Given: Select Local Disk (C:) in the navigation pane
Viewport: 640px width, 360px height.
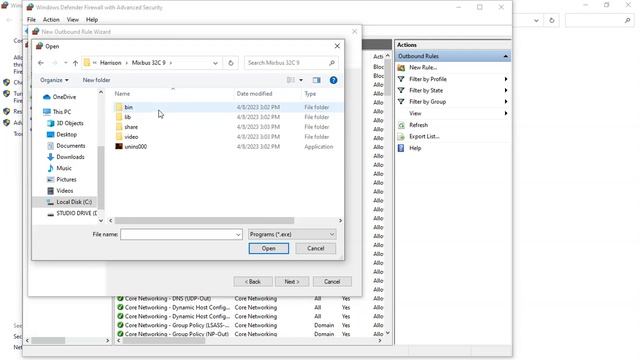Looking at the screenshot, I should tap(73, 202).
